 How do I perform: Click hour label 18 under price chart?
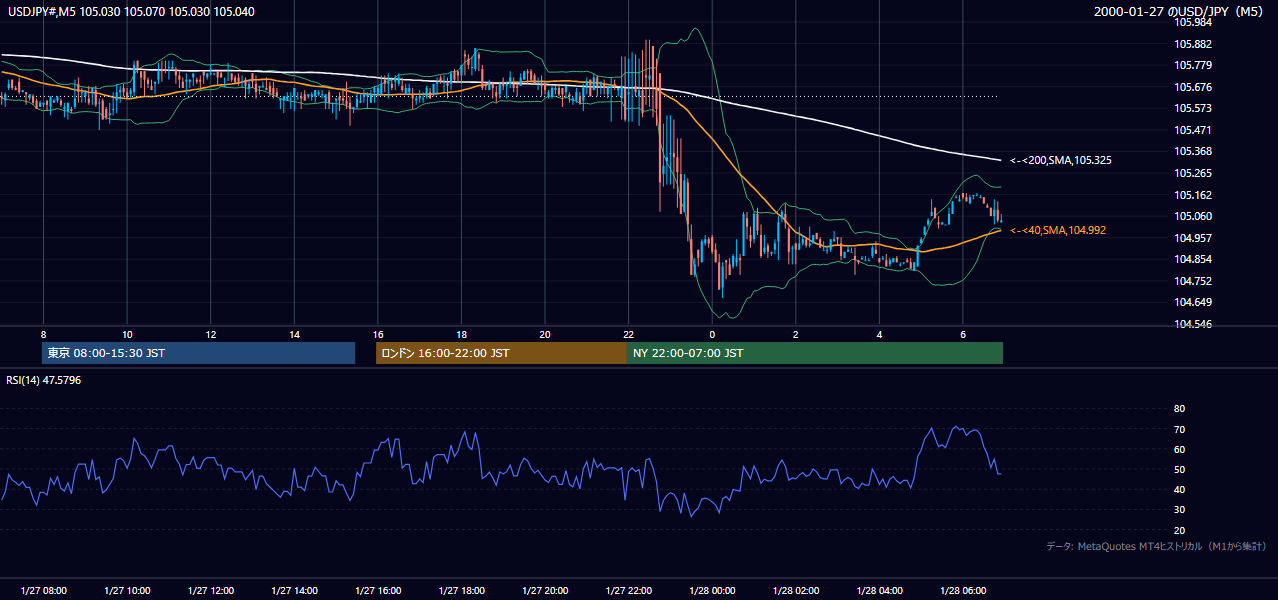tap(461, 334)
